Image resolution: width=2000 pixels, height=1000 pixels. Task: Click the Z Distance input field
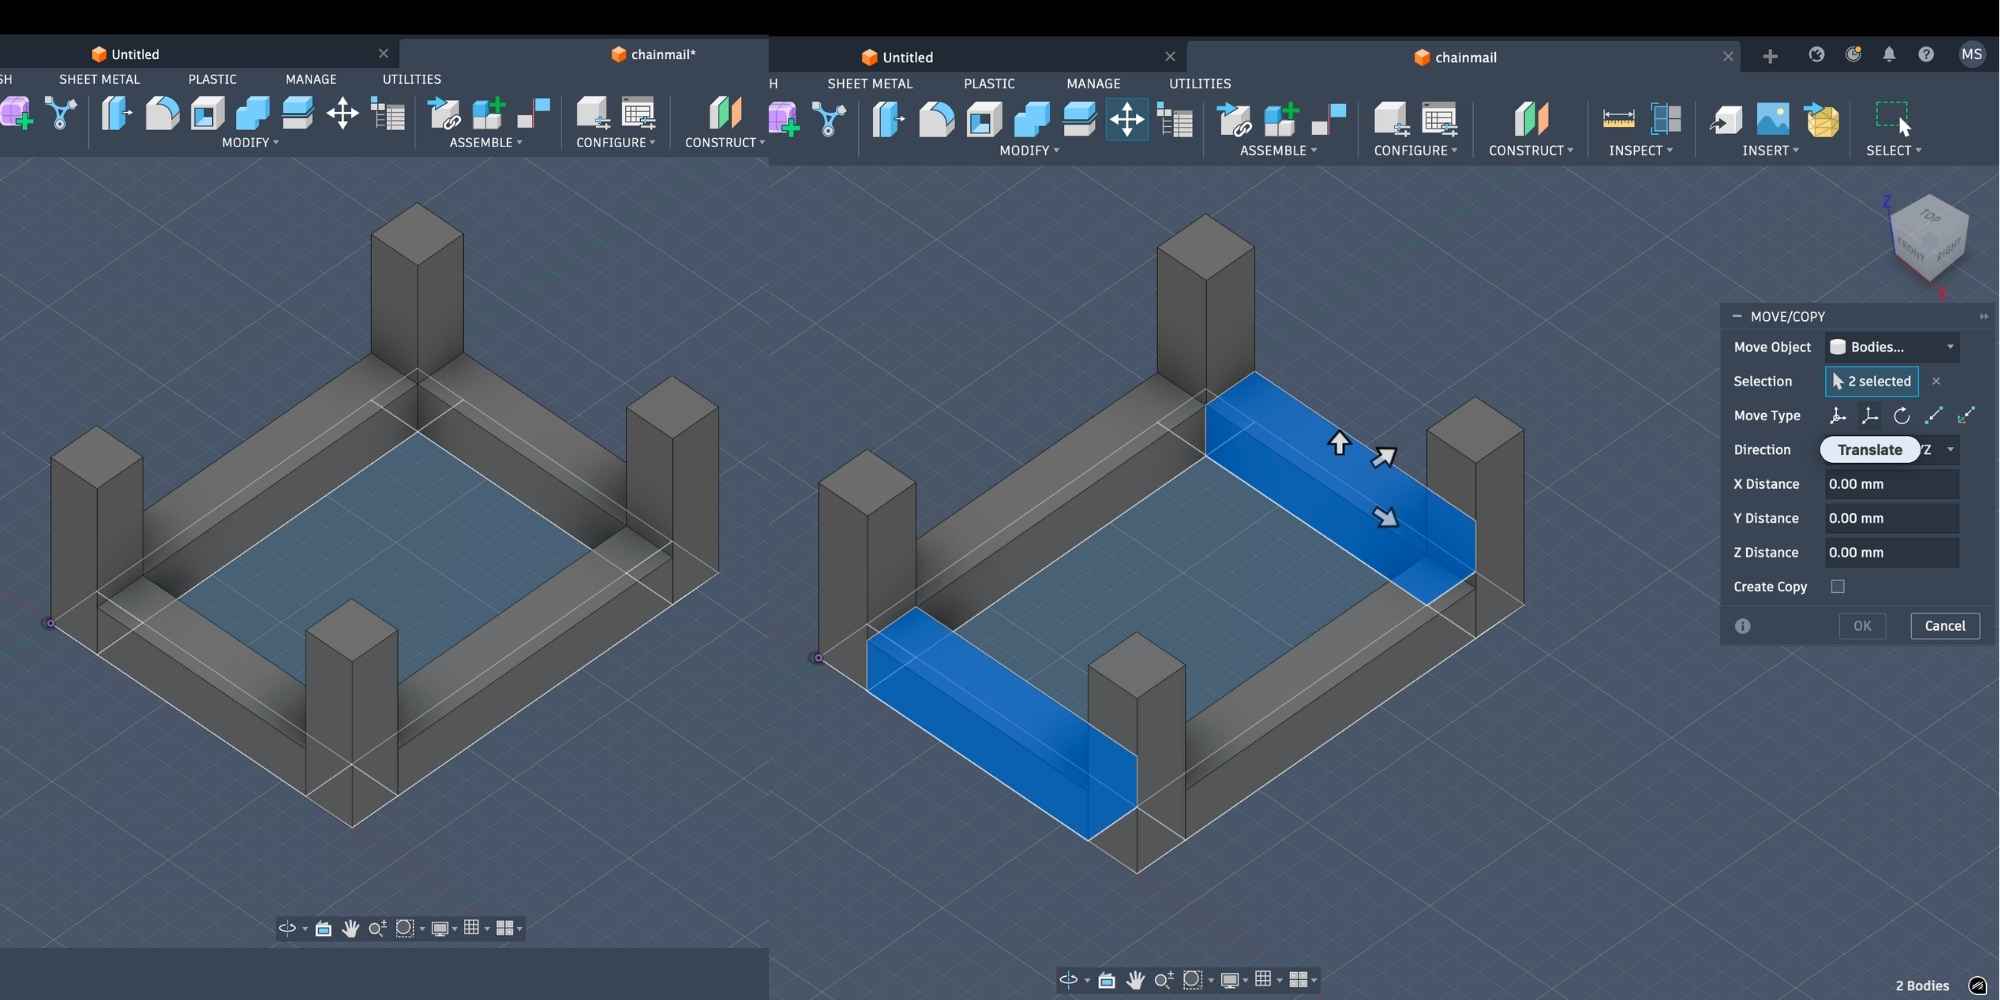click(x=1892, y=552)
